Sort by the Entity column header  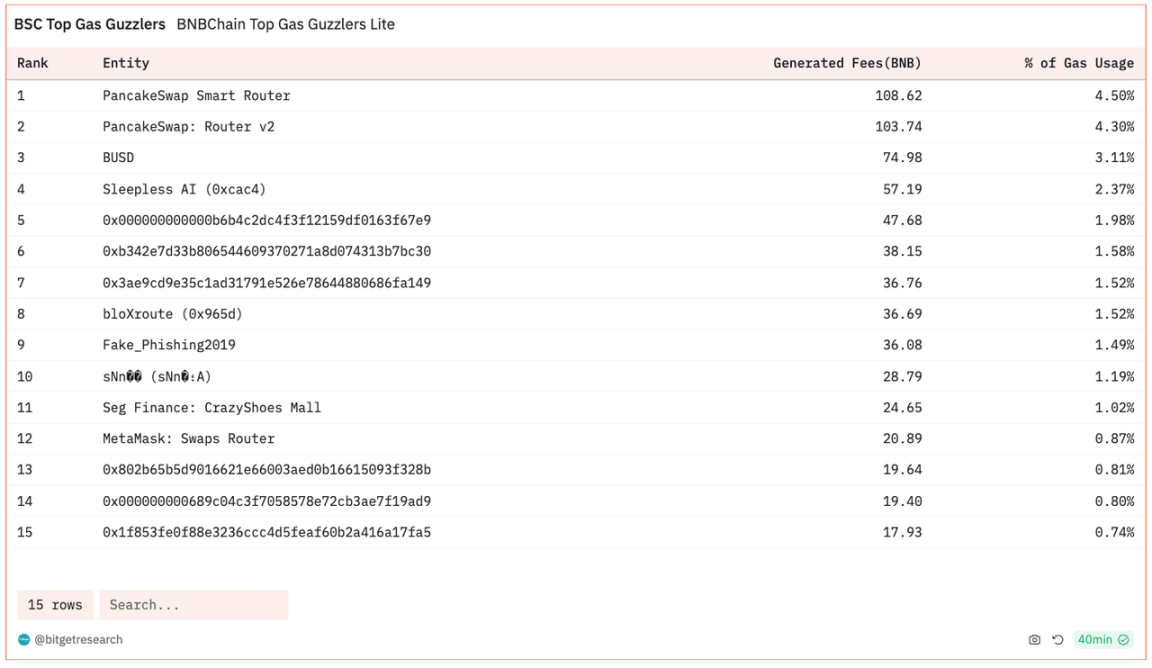pyautogui.click(x=126, y=63)
